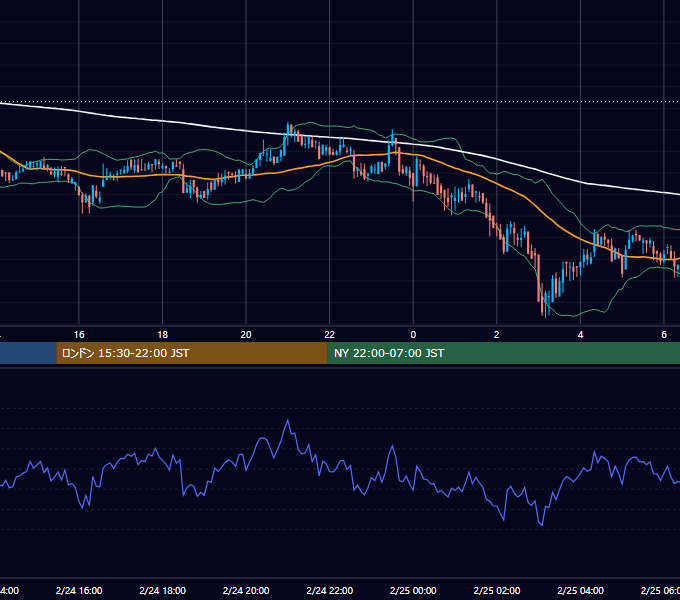Click the 22 hour label on price chart axis
680x600 pixels.
(x=330, y=334)
